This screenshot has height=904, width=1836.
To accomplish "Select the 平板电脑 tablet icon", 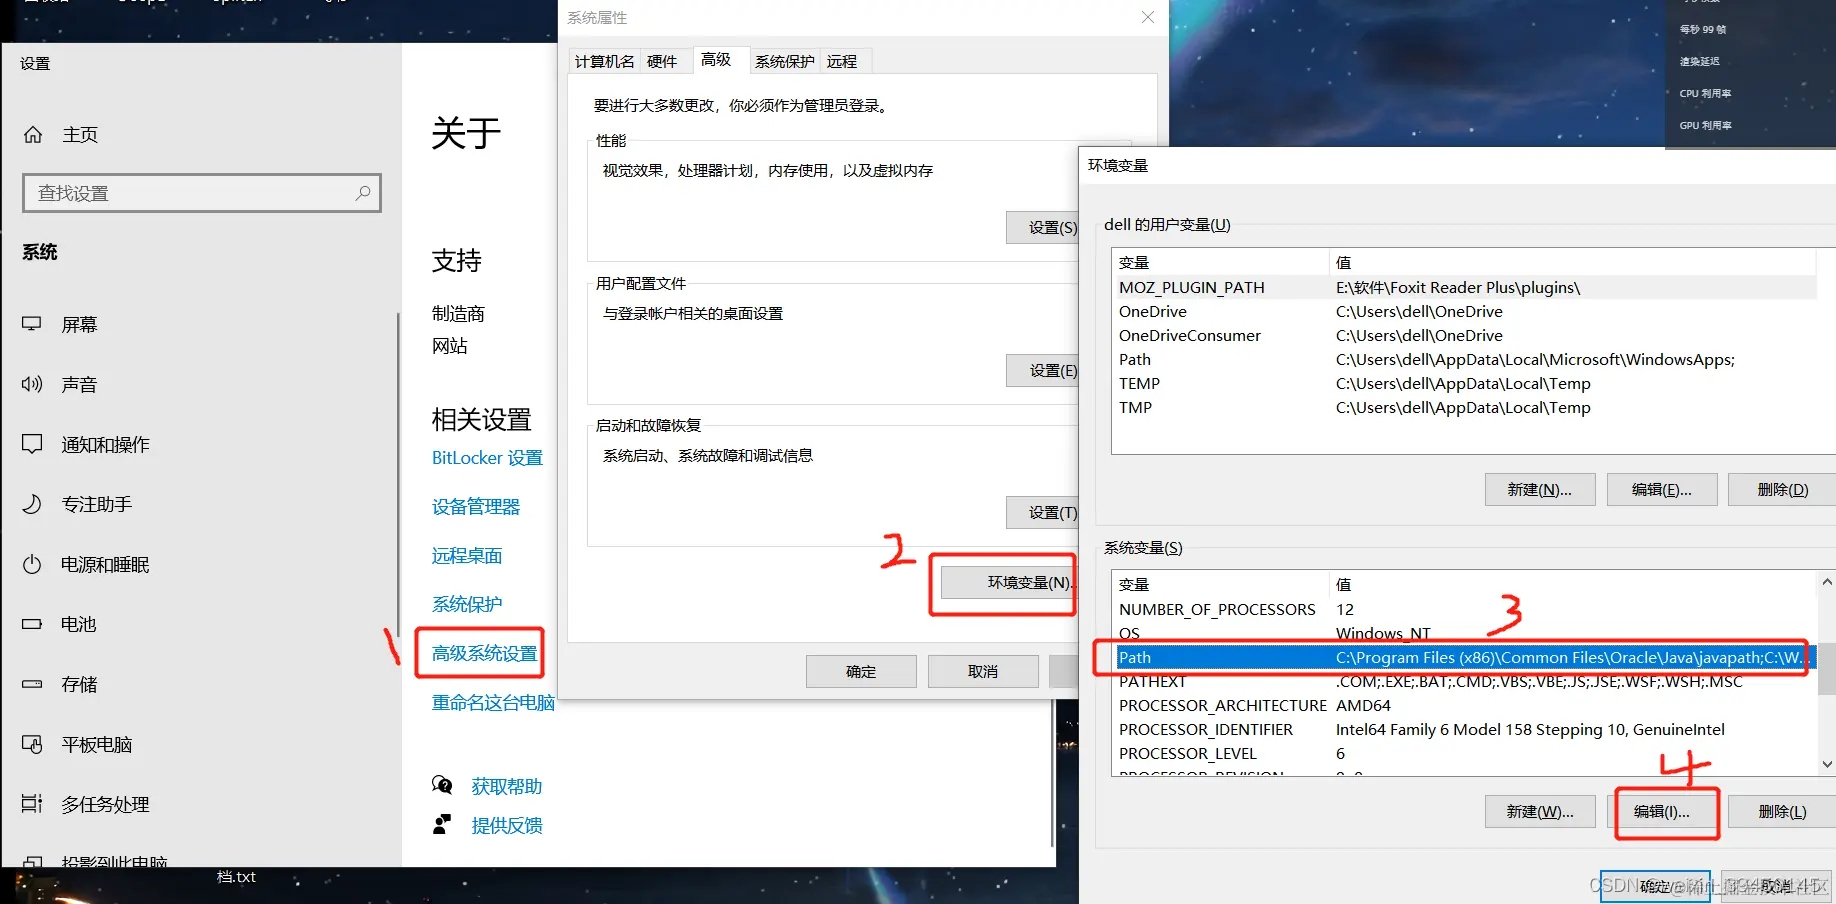I will [x=32, y=744].
